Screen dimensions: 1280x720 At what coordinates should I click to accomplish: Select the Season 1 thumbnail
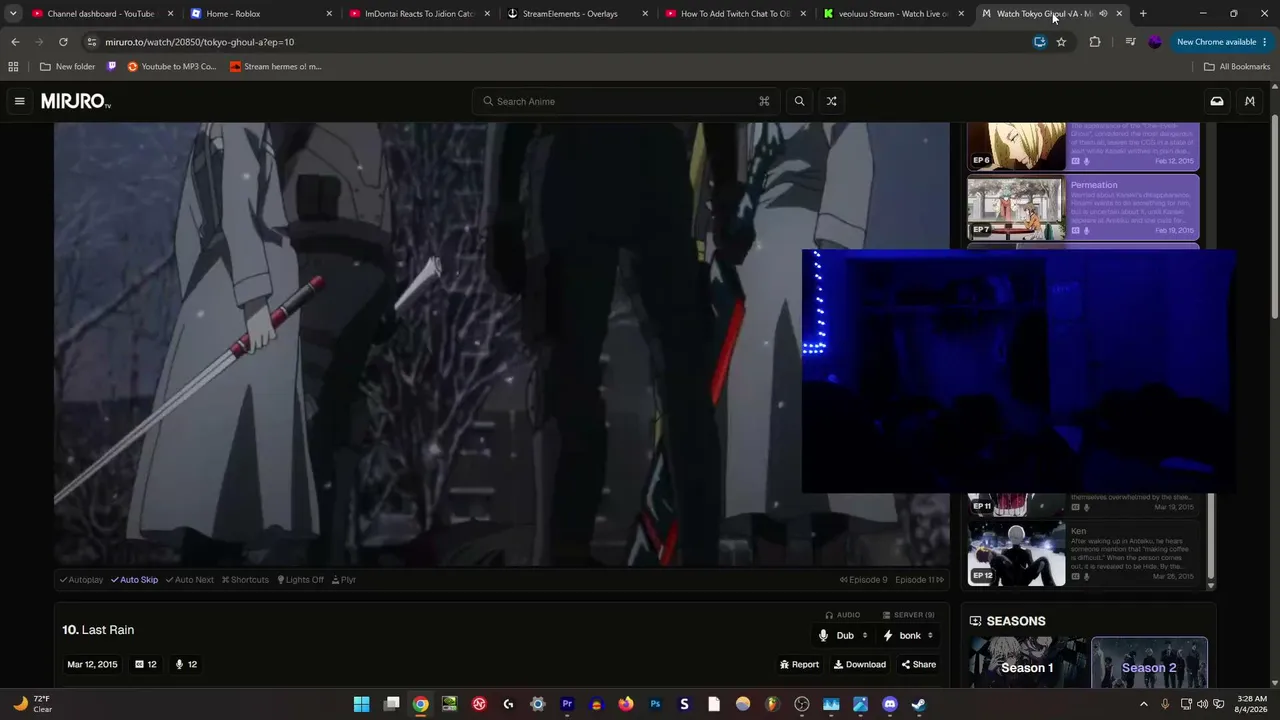tap(1028, 663)
